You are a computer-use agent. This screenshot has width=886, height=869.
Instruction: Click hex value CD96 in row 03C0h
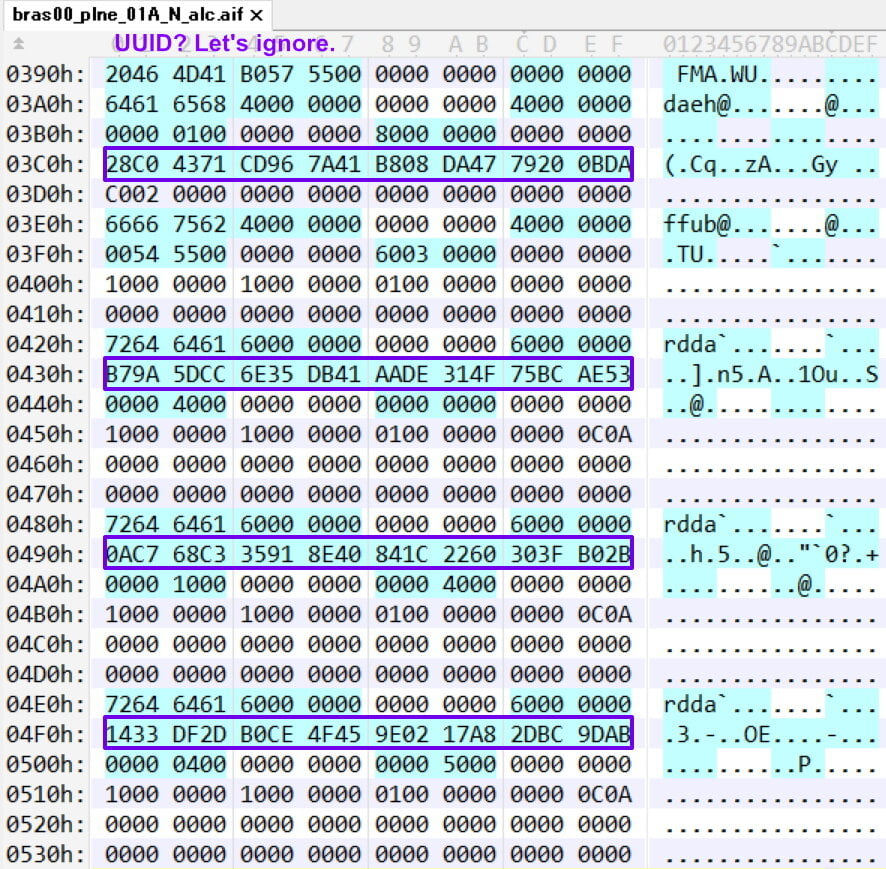tap(267, 164)
